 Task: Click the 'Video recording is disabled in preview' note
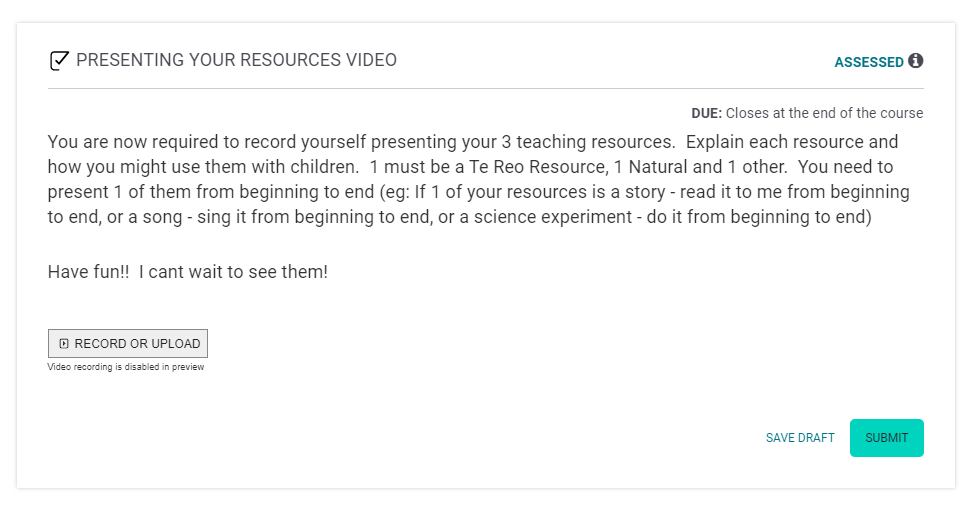click(x=126, y=367)
